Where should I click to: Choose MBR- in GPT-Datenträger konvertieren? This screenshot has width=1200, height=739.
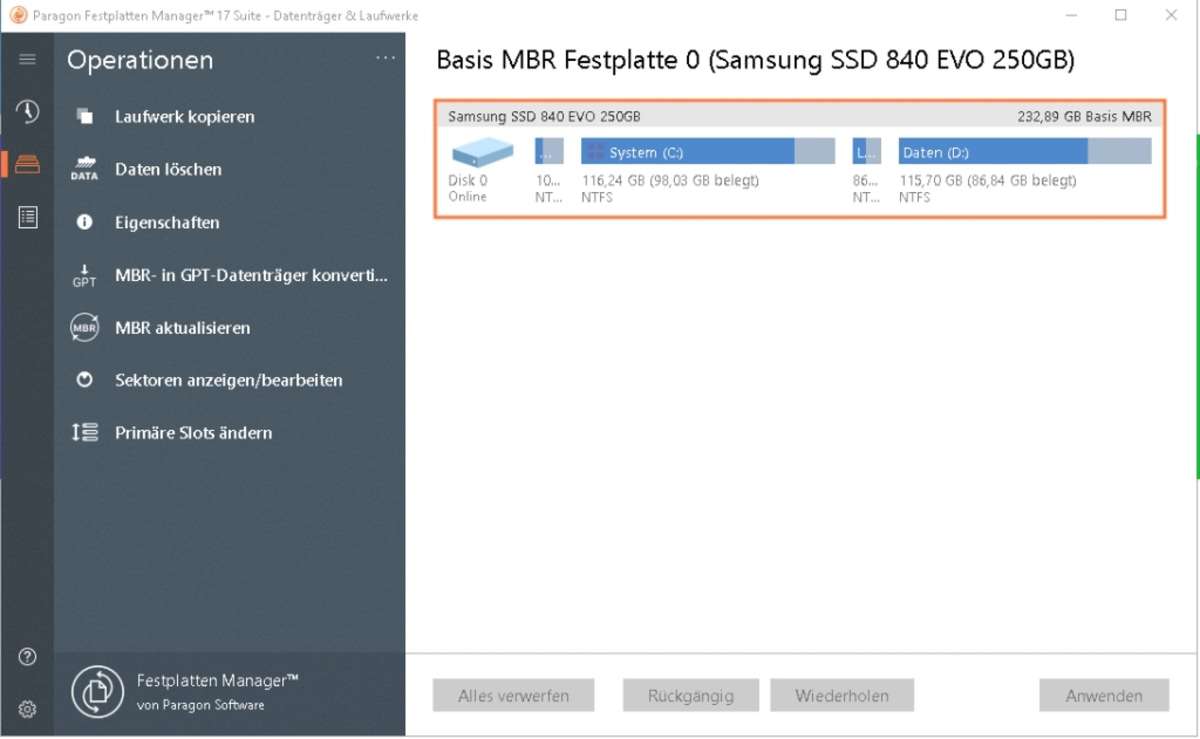250,275
